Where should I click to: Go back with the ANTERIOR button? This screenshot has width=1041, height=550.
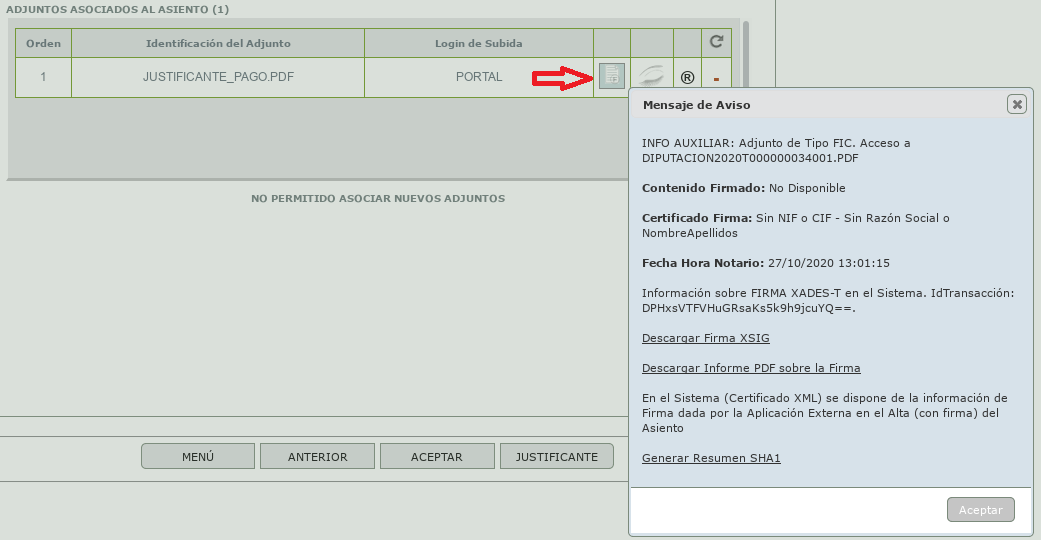point(317,456)
